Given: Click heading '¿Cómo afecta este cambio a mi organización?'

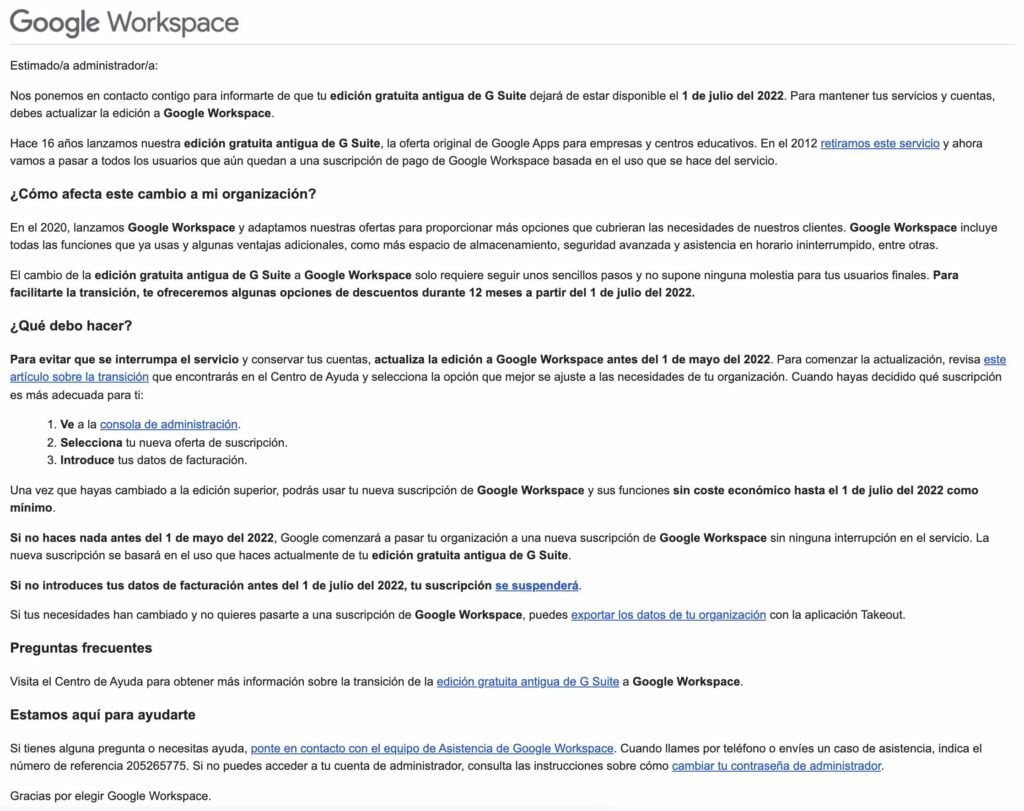Looking at the screenshot, I should coord(163,194).
